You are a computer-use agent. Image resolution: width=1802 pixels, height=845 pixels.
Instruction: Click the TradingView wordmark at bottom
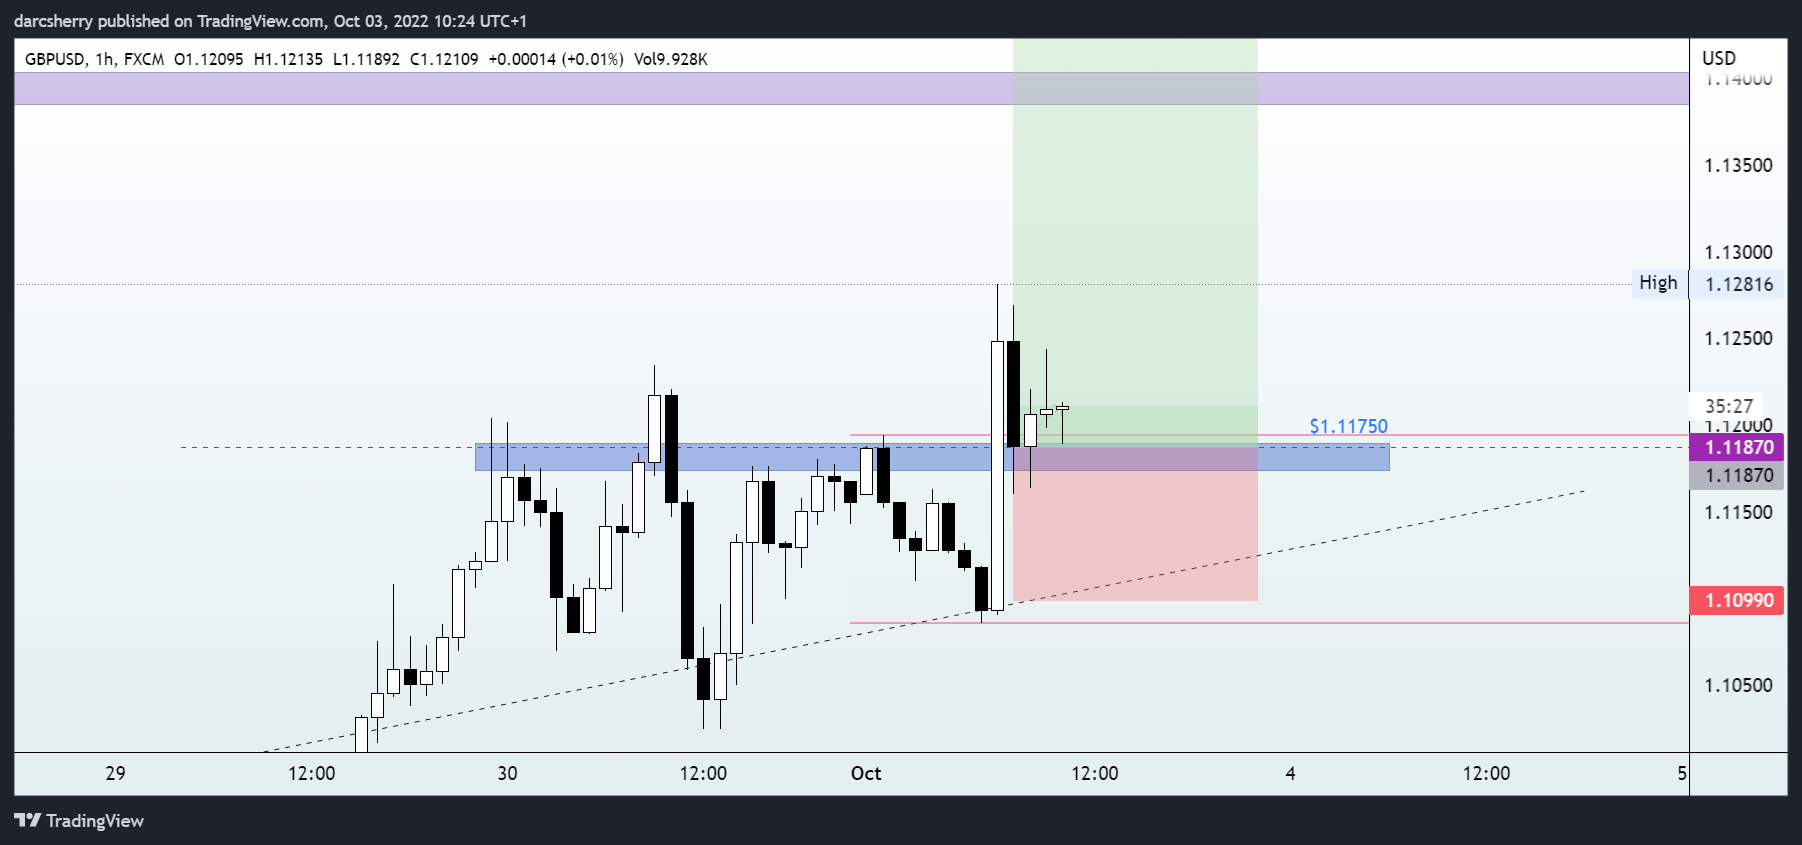(95, 821)
